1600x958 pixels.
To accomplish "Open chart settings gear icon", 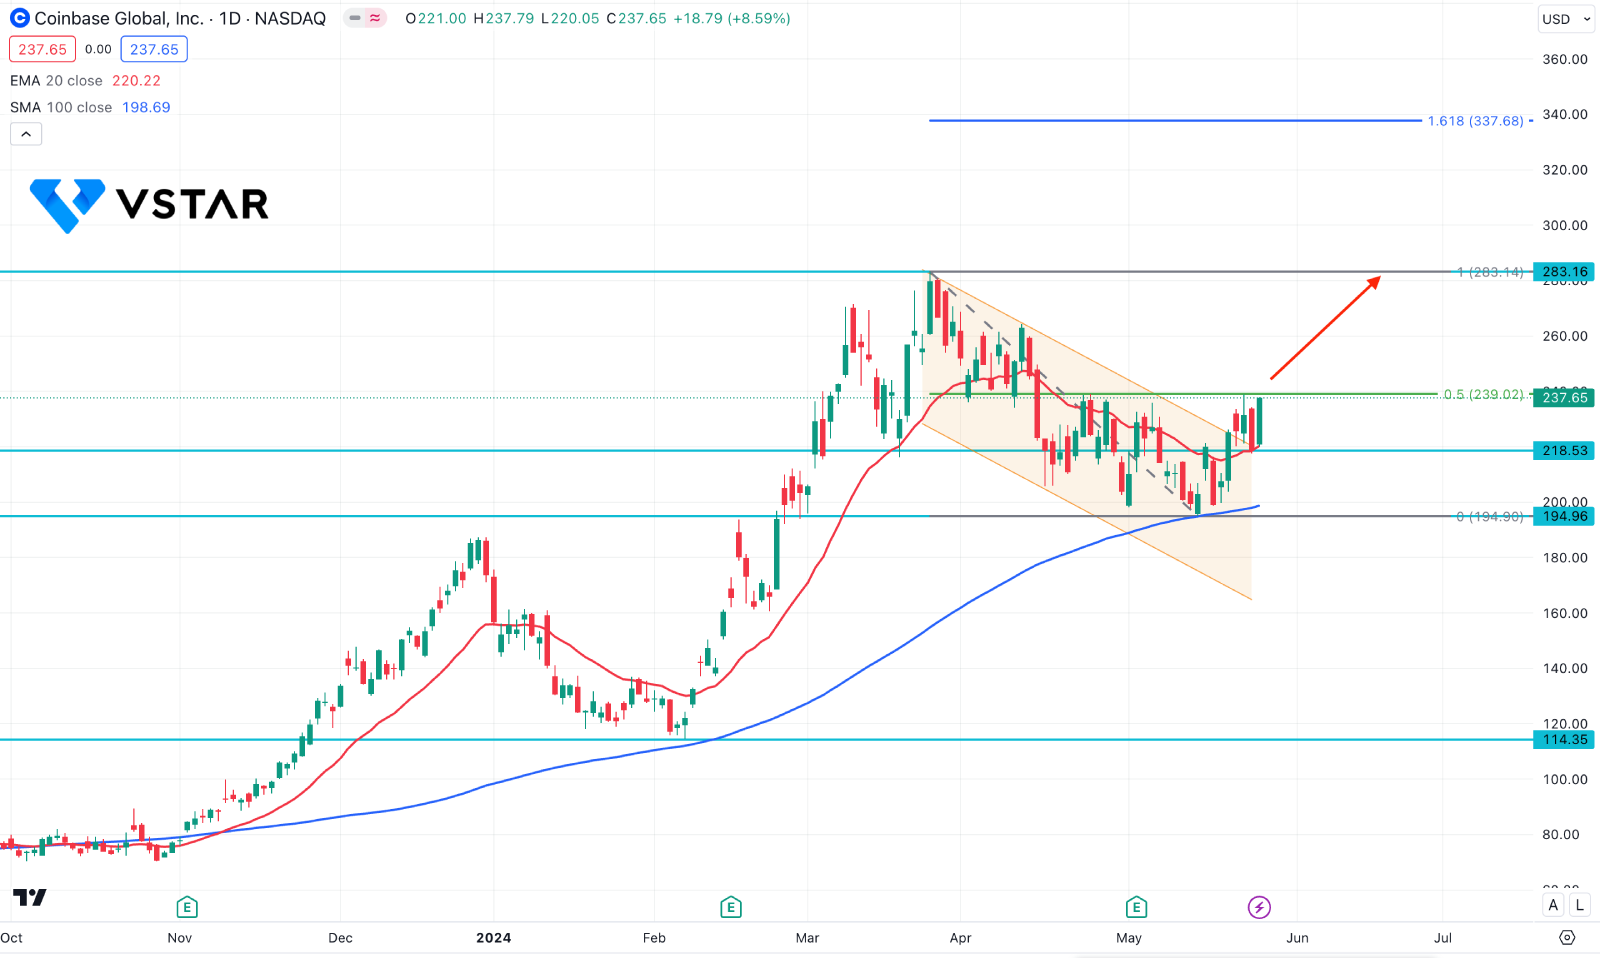I will [1567, 937].
